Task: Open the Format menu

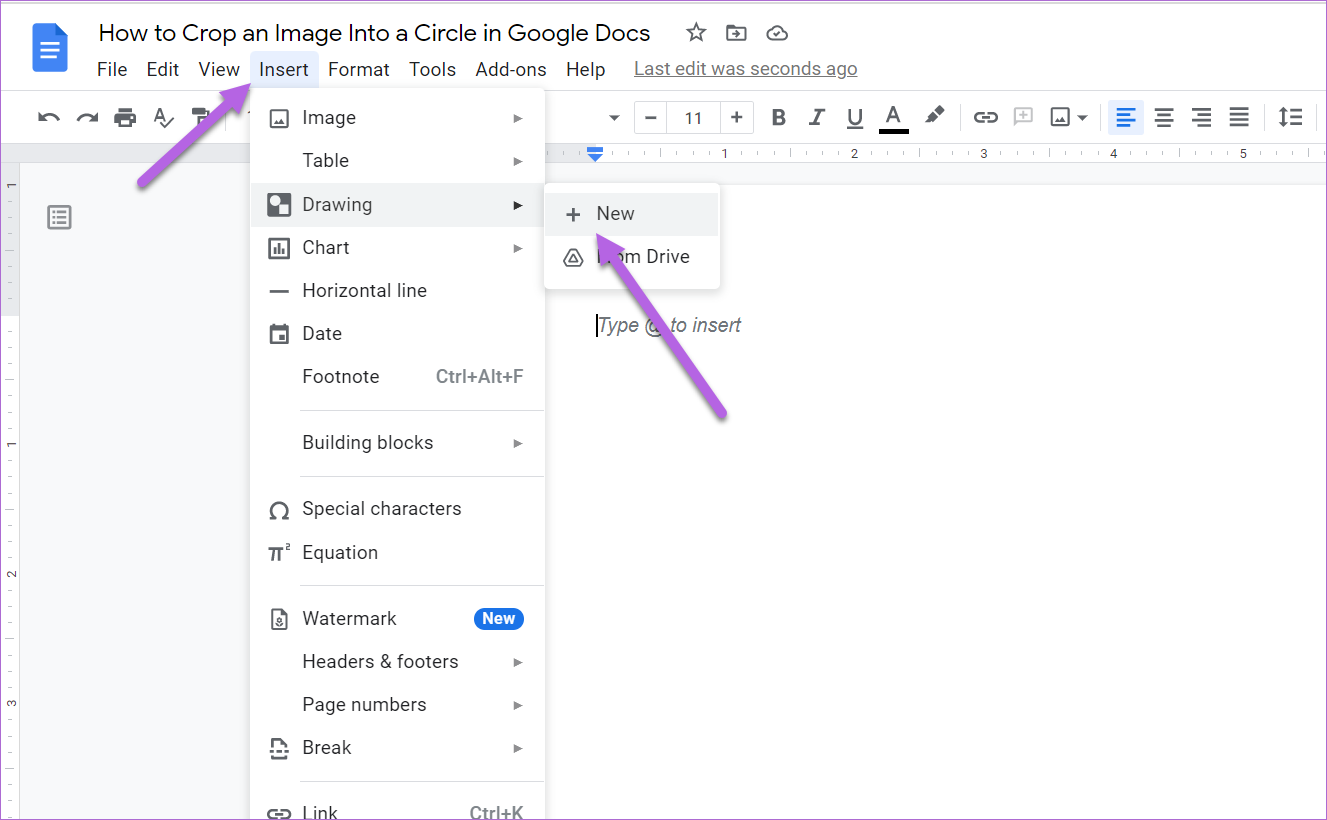Action: pos(358,69)
